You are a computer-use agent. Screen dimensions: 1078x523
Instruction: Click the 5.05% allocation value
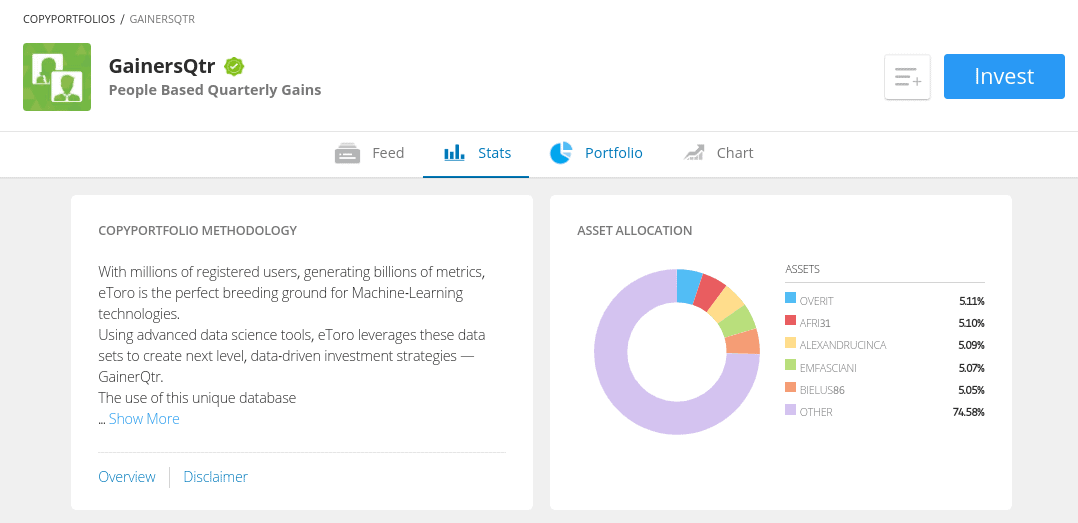click(x=971, y=390)
